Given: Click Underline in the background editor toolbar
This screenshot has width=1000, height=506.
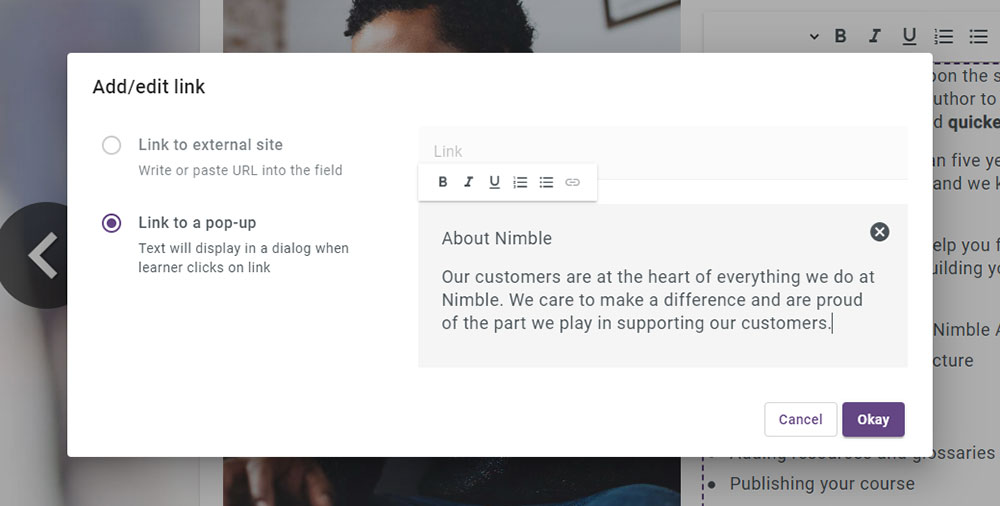Looking at the screenshot, I should tap(909, 36).
